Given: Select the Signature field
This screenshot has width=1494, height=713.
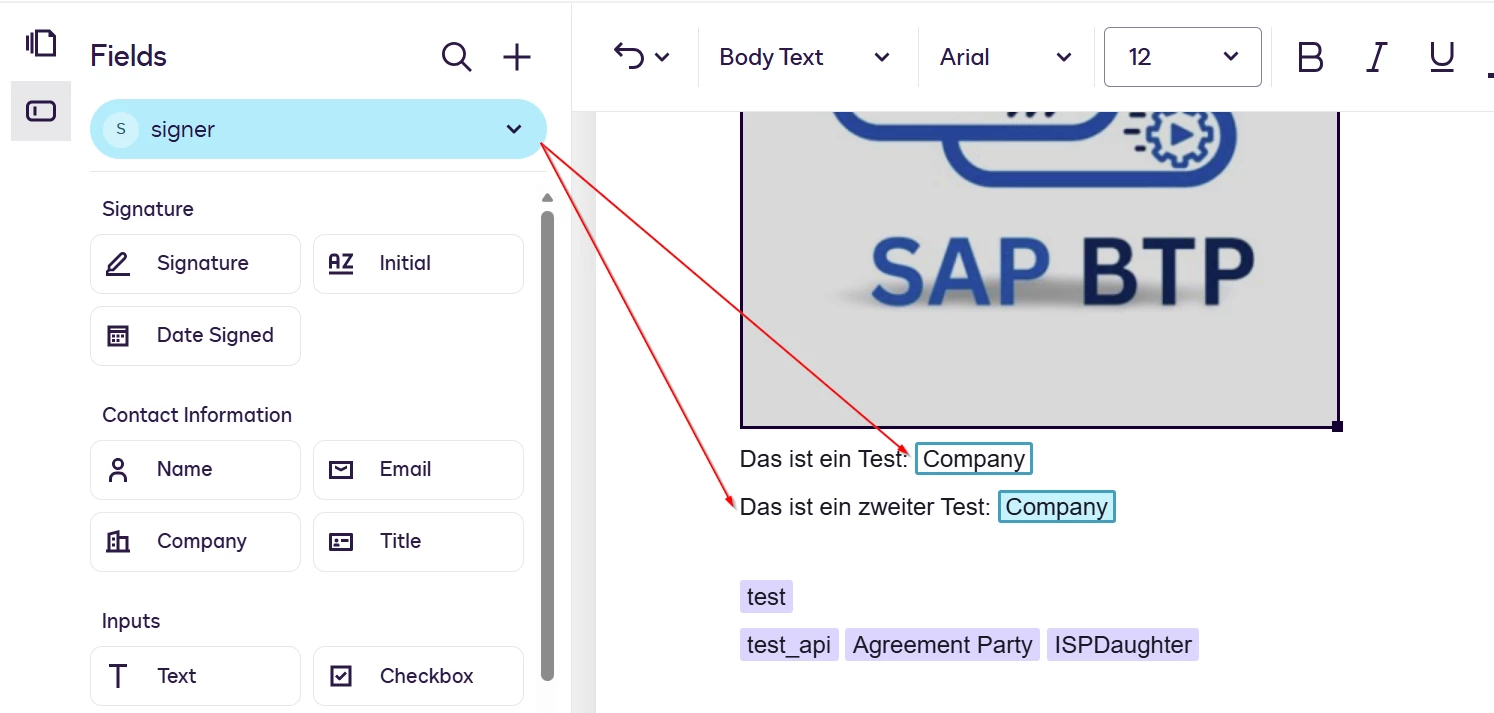Looking at the screenshot, I should (195, 264).
